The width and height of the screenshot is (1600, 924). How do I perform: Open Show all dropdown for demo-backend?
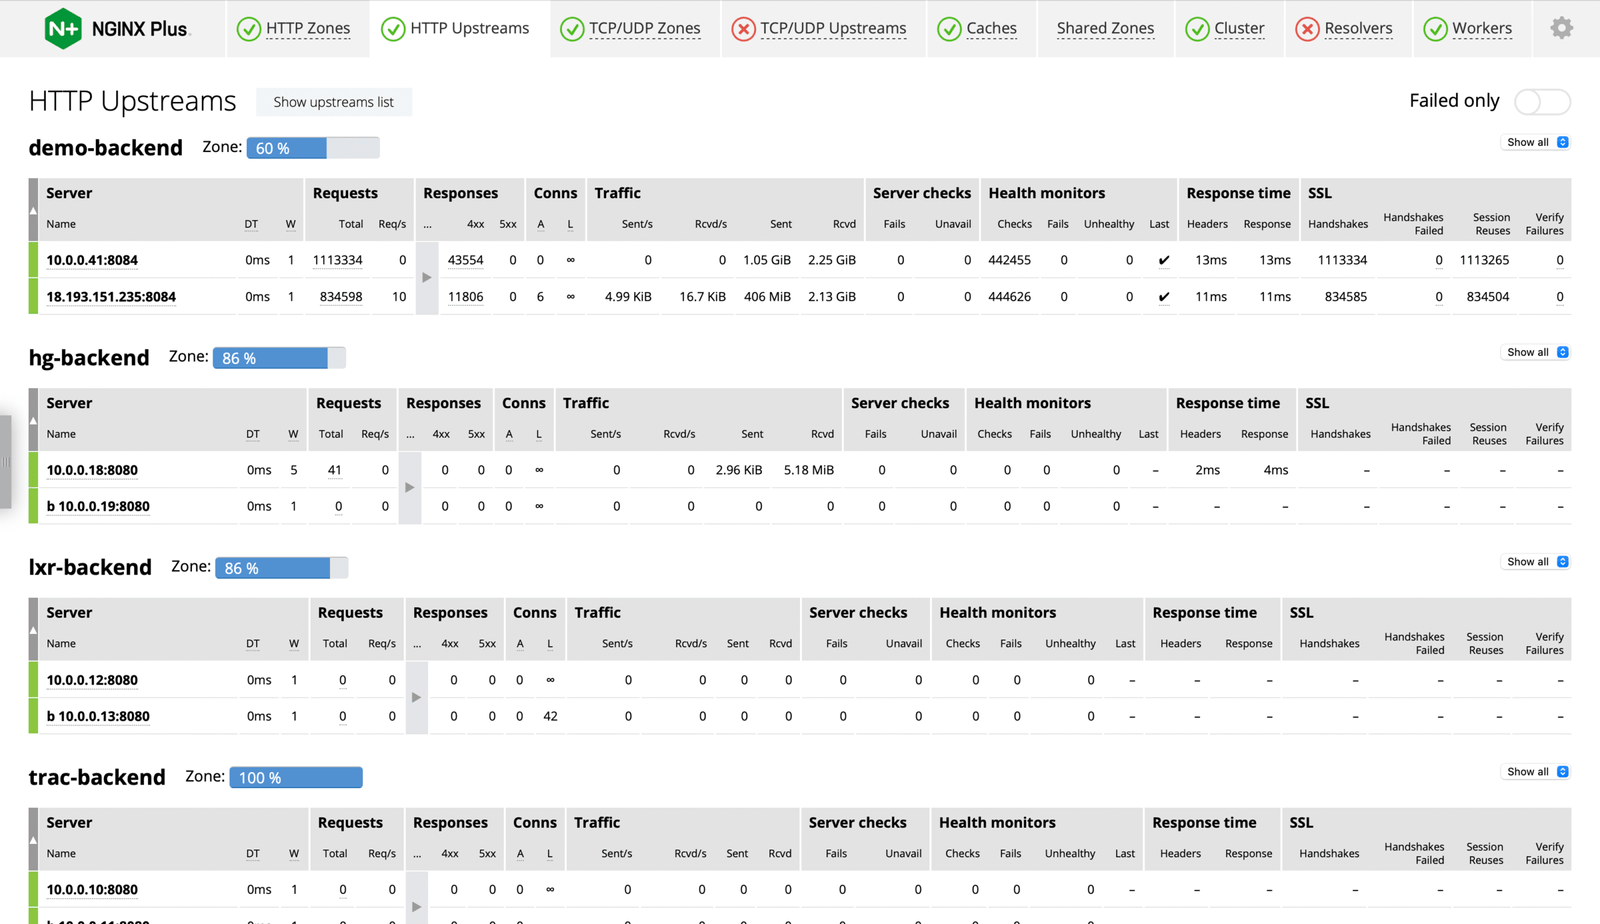(1537, 142)
